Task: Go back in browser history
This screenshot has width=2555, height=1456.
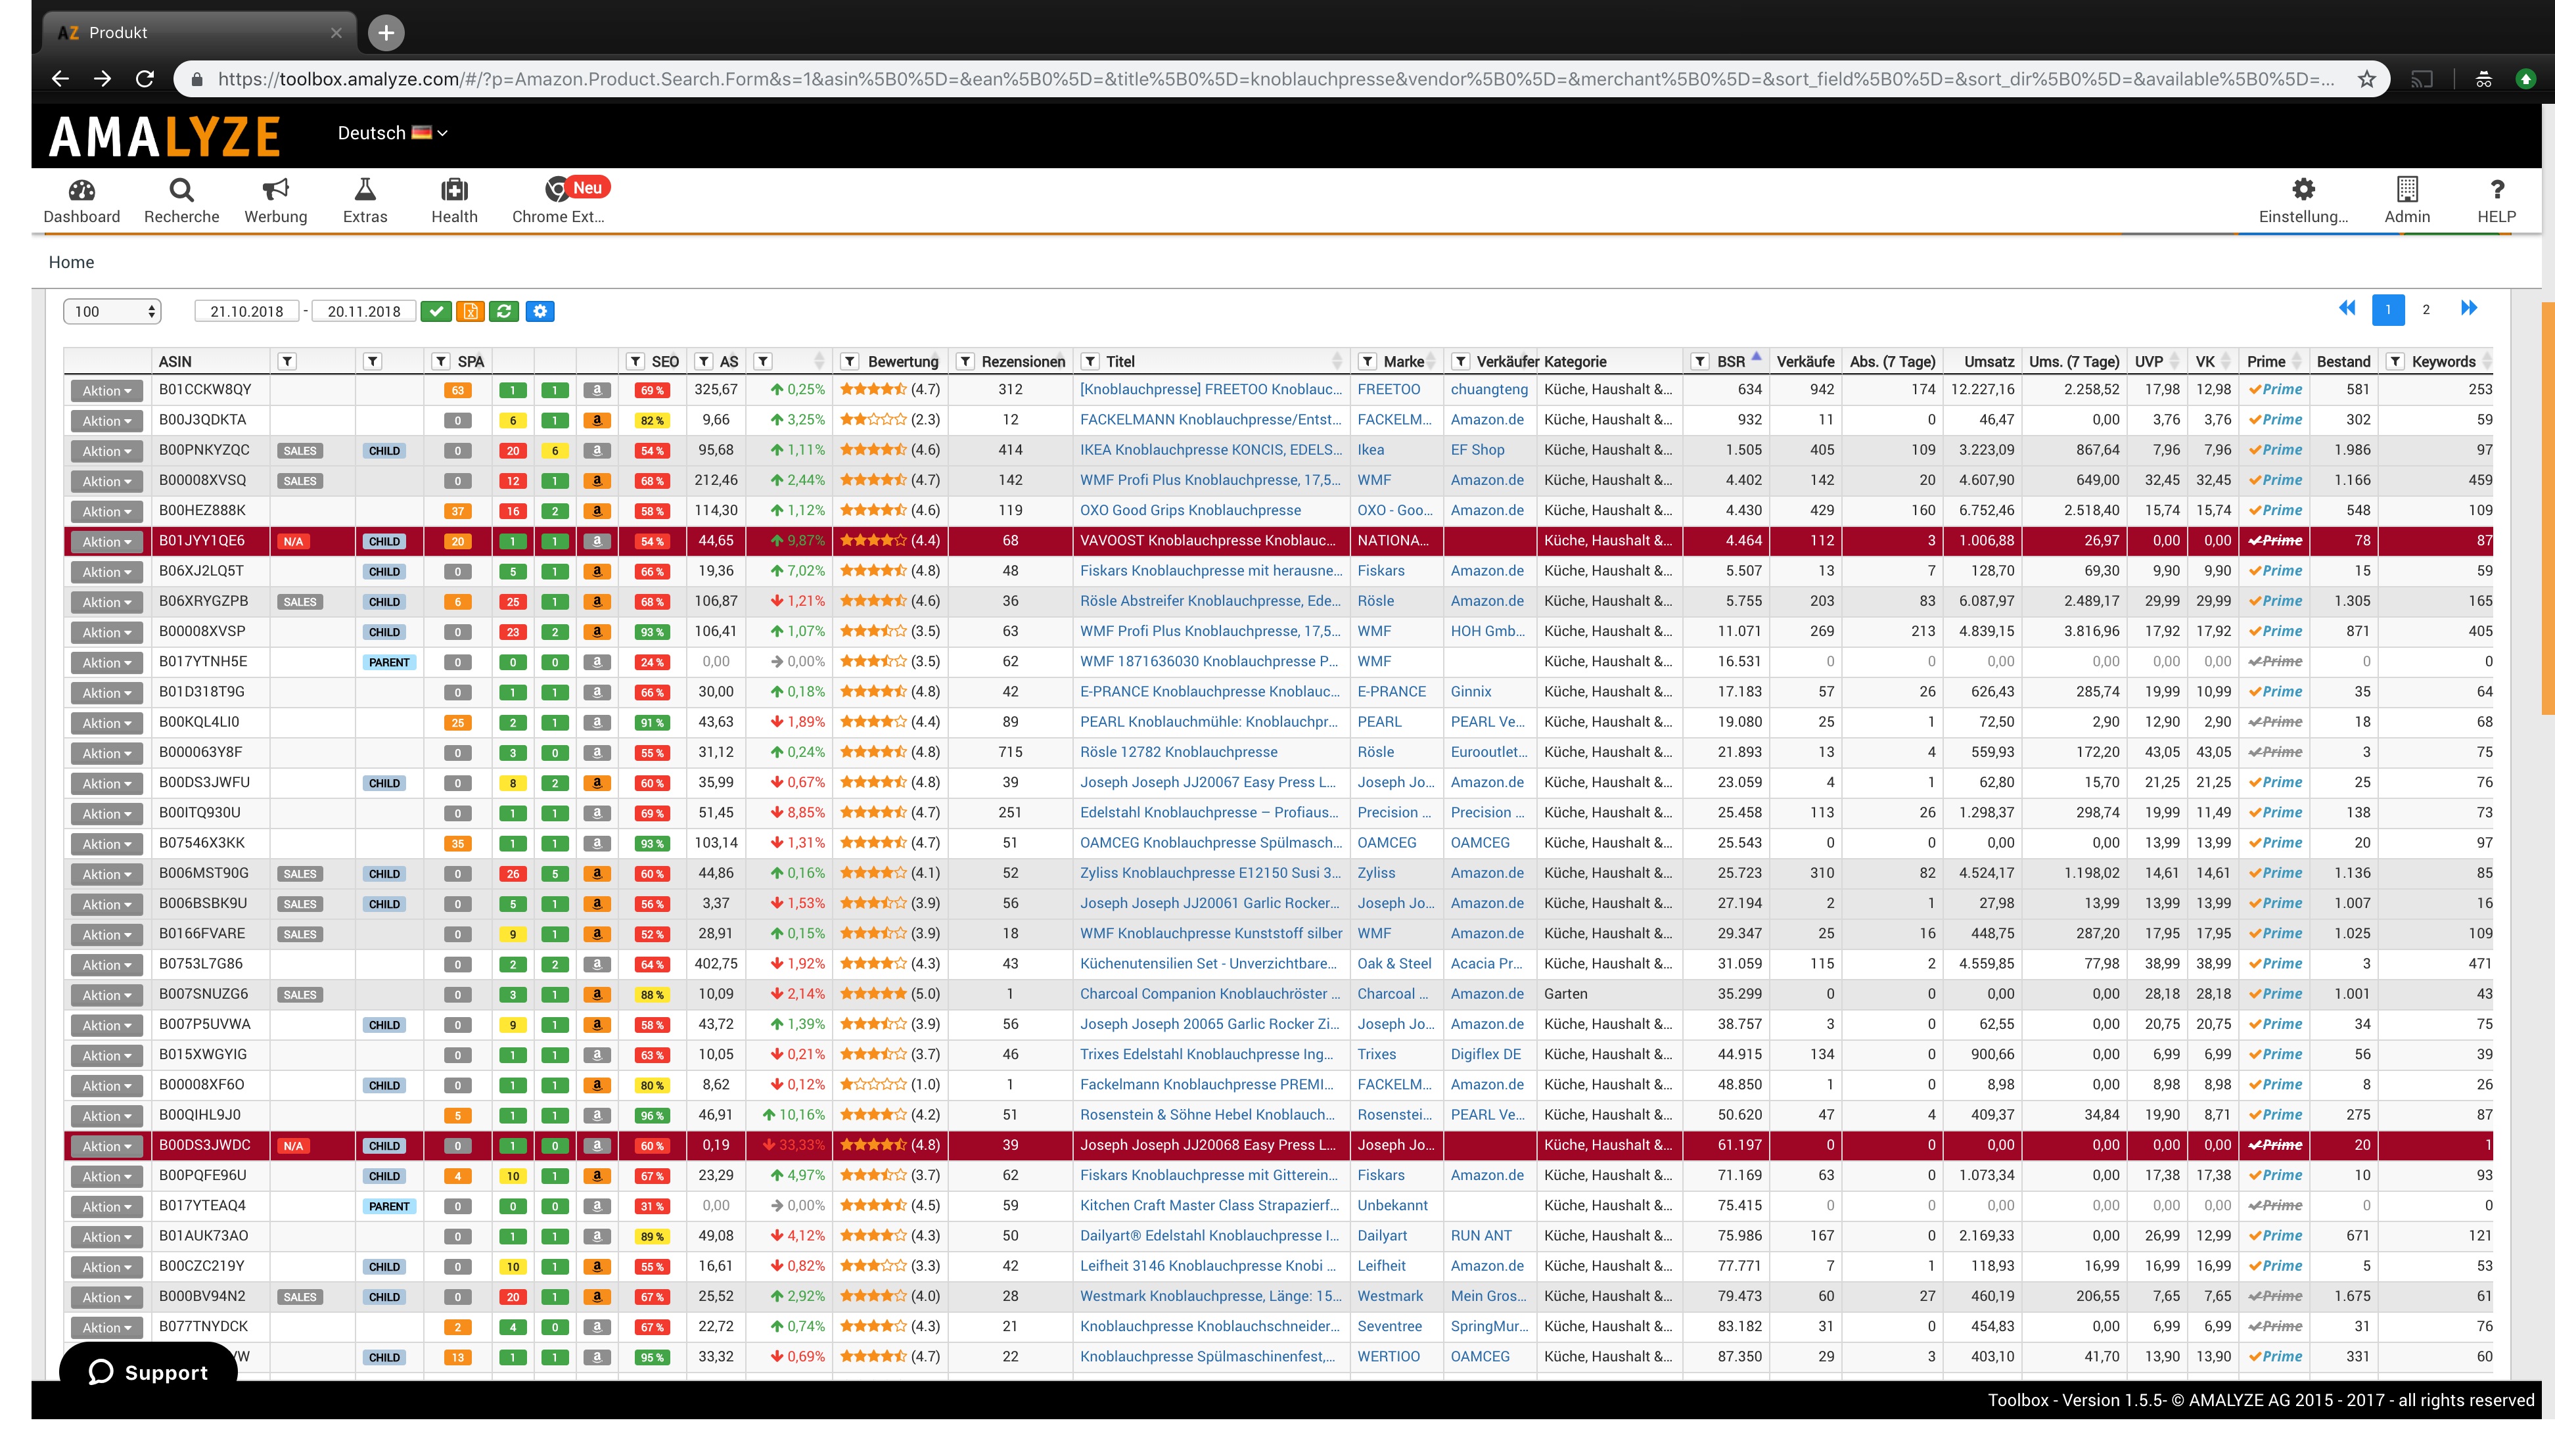Action: [60, 78]
